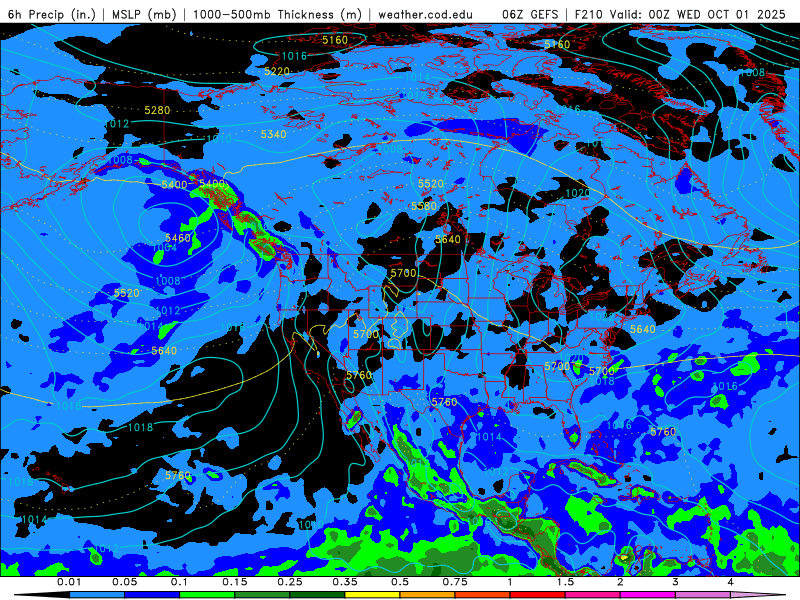The width and height of the screenshot is (800, 600).
Task: Click the '06Z GEFS' model run label
Action: [x=530, y=14]
